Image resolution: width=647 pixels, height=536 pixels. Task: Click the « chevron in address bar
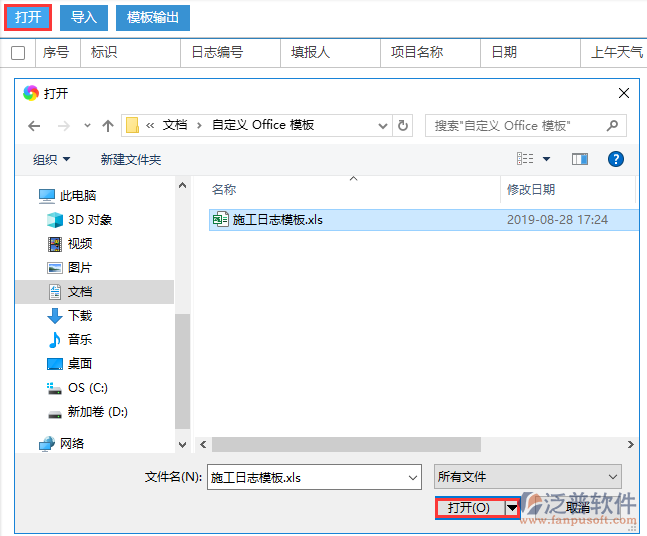pyautogui.click(x=150, y=125)
